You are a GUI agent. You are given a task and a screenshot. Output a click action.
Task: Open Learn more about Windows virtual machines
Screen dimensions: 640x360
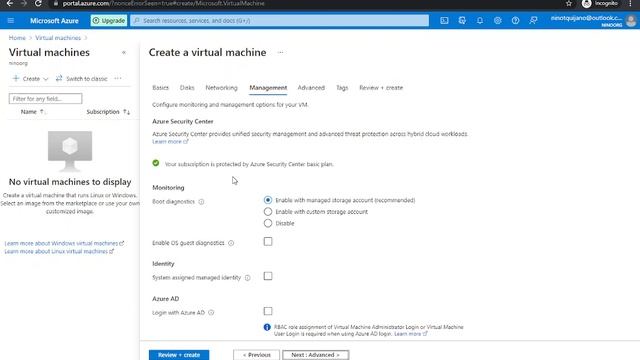(x=64, y=243)
